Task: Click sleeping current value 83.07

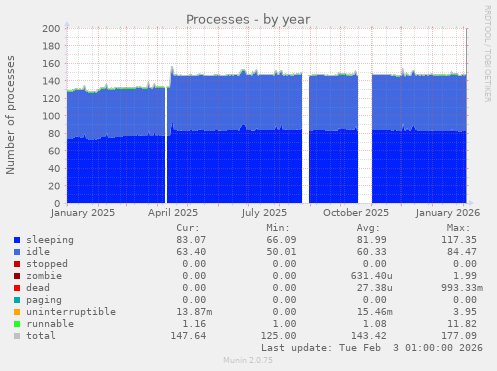Action: click(191, 240)
